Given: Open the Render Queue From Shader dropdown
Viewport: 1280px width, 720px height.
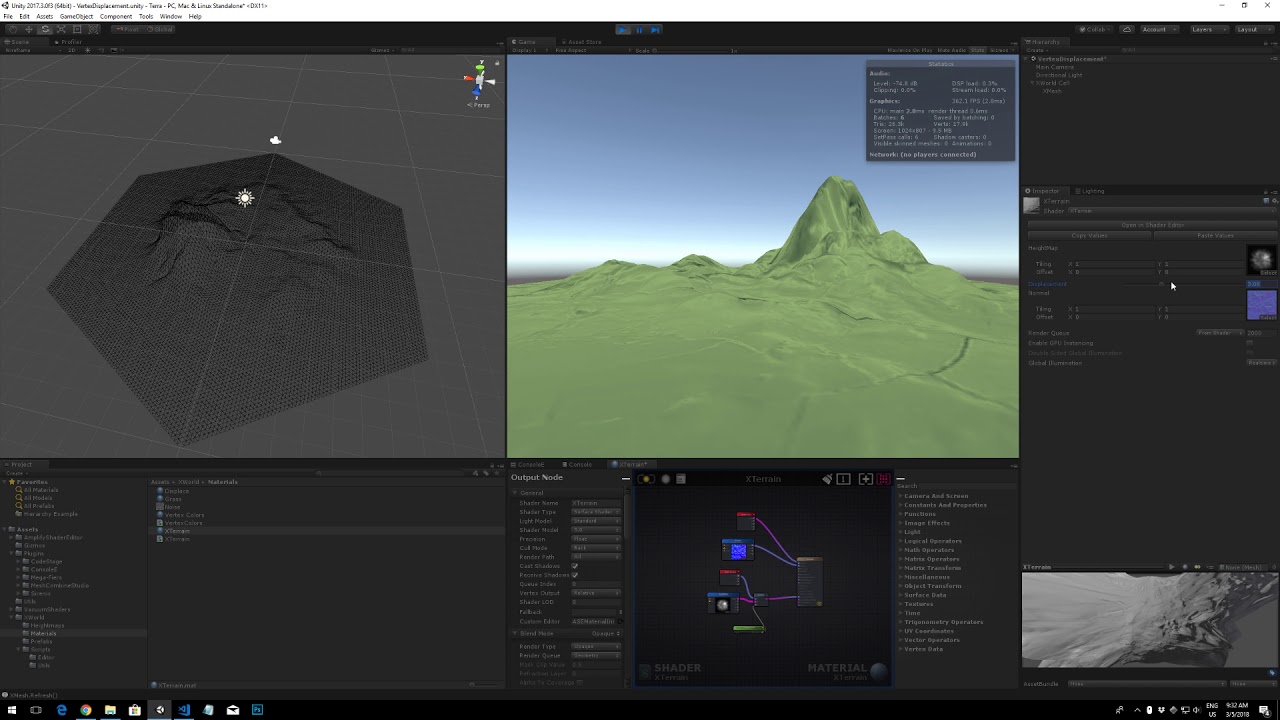Looking at the screenshot, I should coord(1220,333).
